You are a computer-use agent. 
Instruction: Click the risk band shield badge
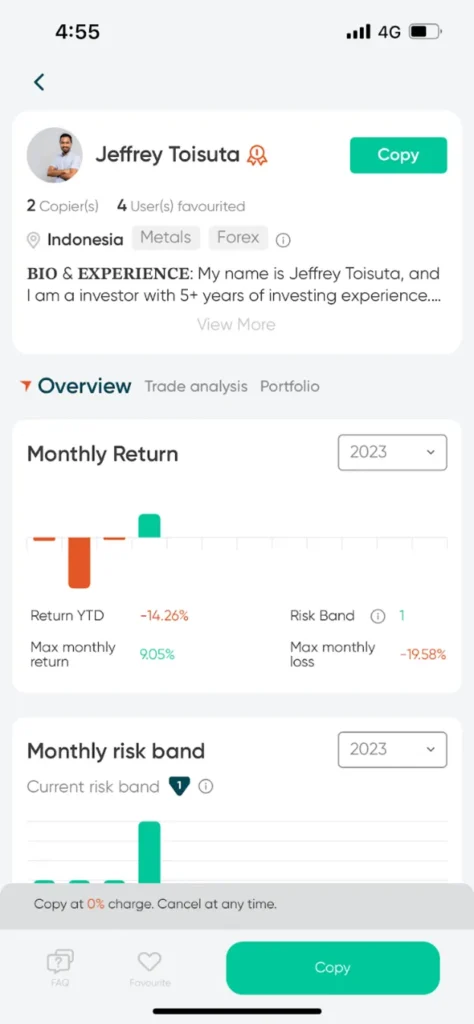point(178,786)
